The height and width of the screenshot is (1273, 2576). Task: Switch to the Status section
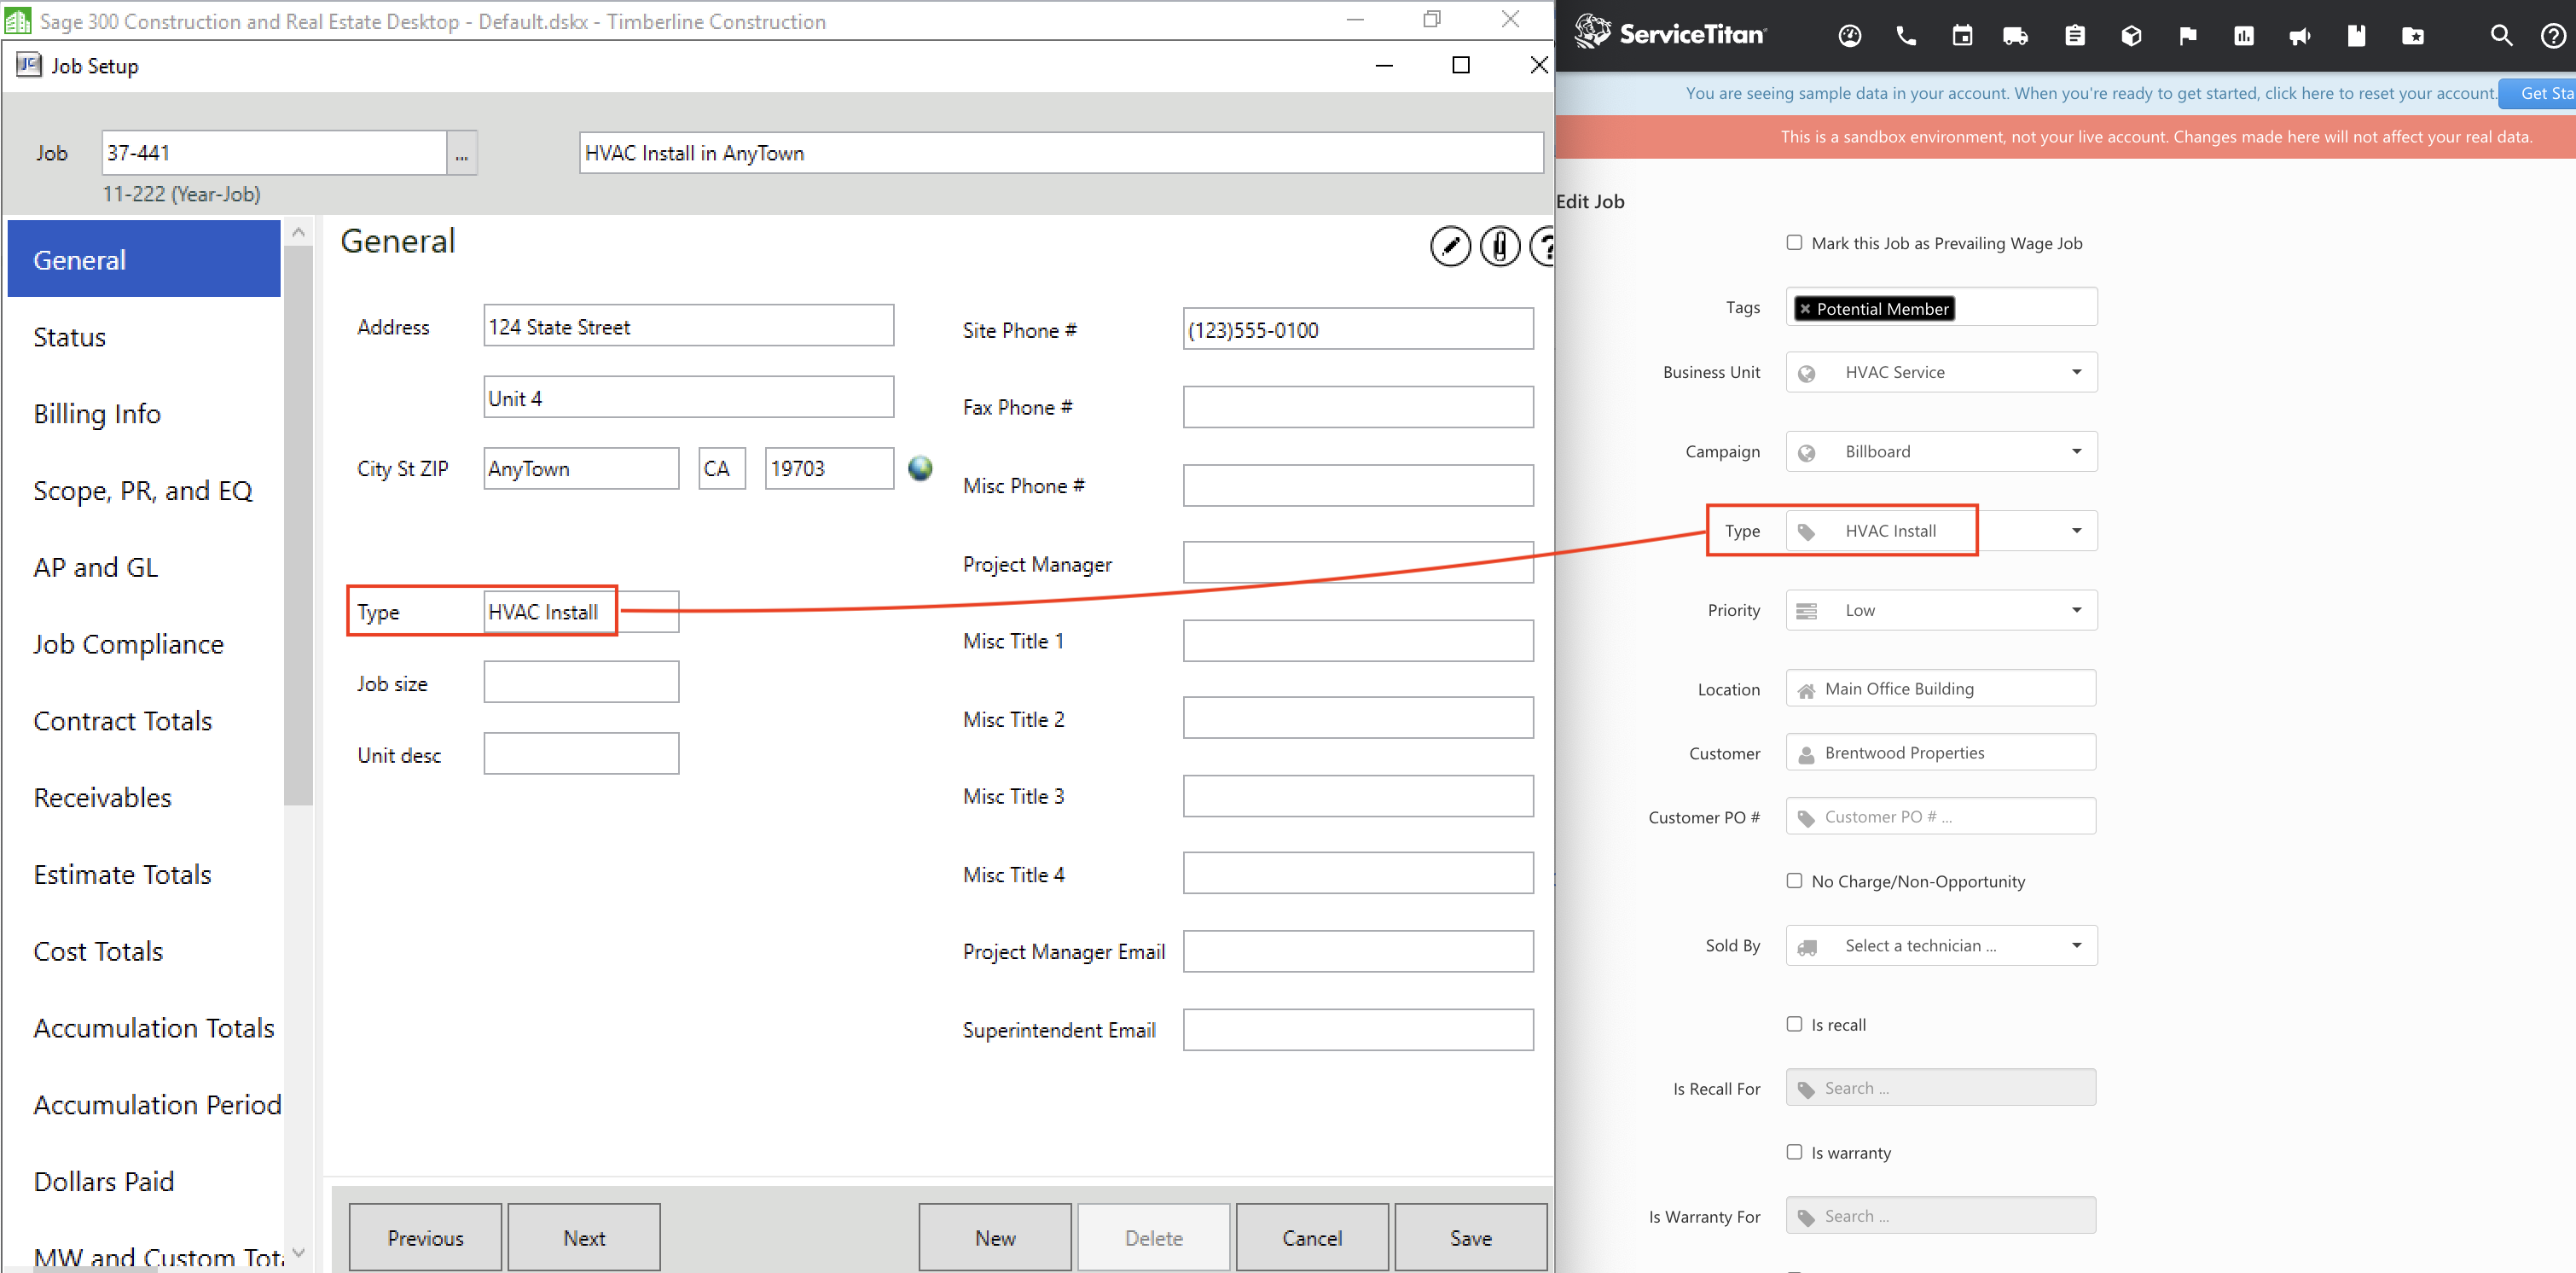coord(144,337)
